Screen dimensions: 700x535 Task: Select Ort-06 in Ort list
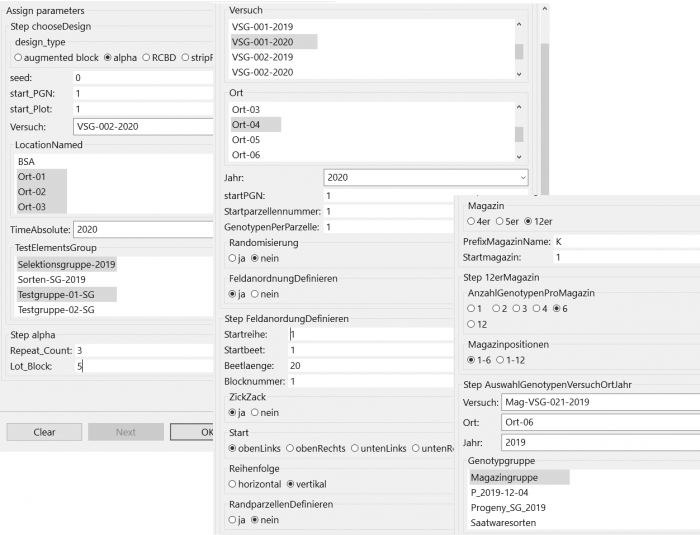coord(246,155)
